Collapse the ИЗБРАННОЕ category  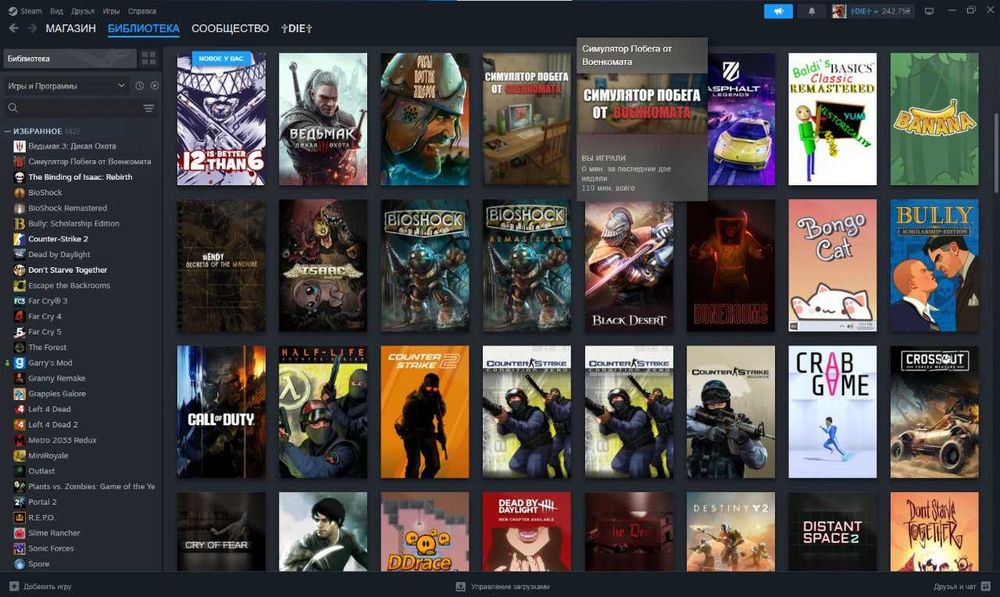pos(8,131)
